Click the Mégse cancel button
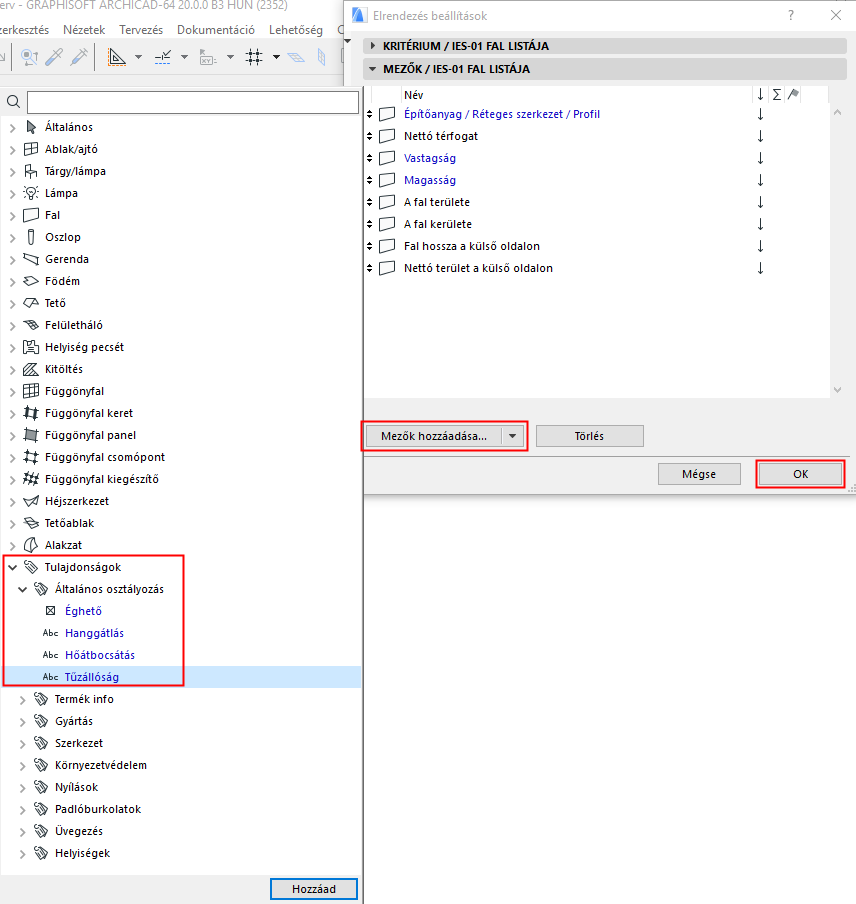The image size is (856, 904). coord(699,474)
